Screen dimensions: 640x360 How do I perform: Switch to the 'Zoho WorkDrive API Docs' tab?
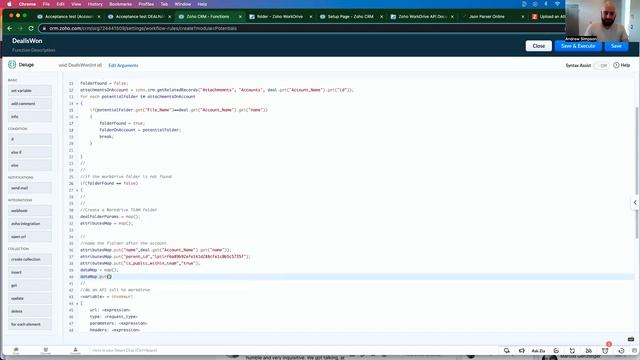tap(422, 17)
